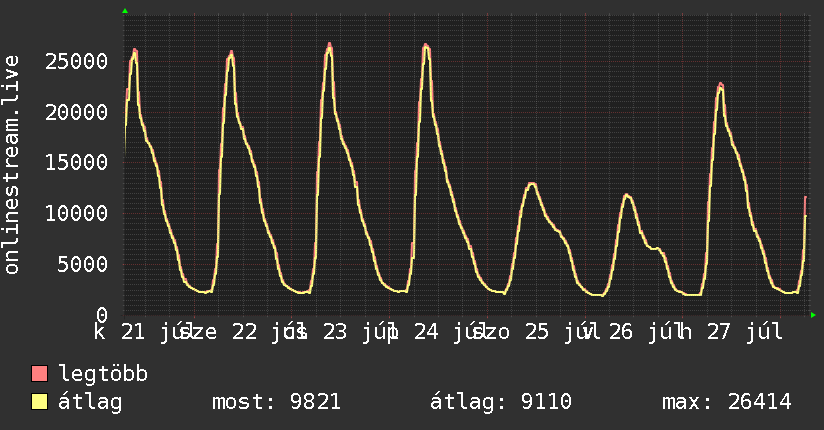Click the 27 júl date label

745,332
